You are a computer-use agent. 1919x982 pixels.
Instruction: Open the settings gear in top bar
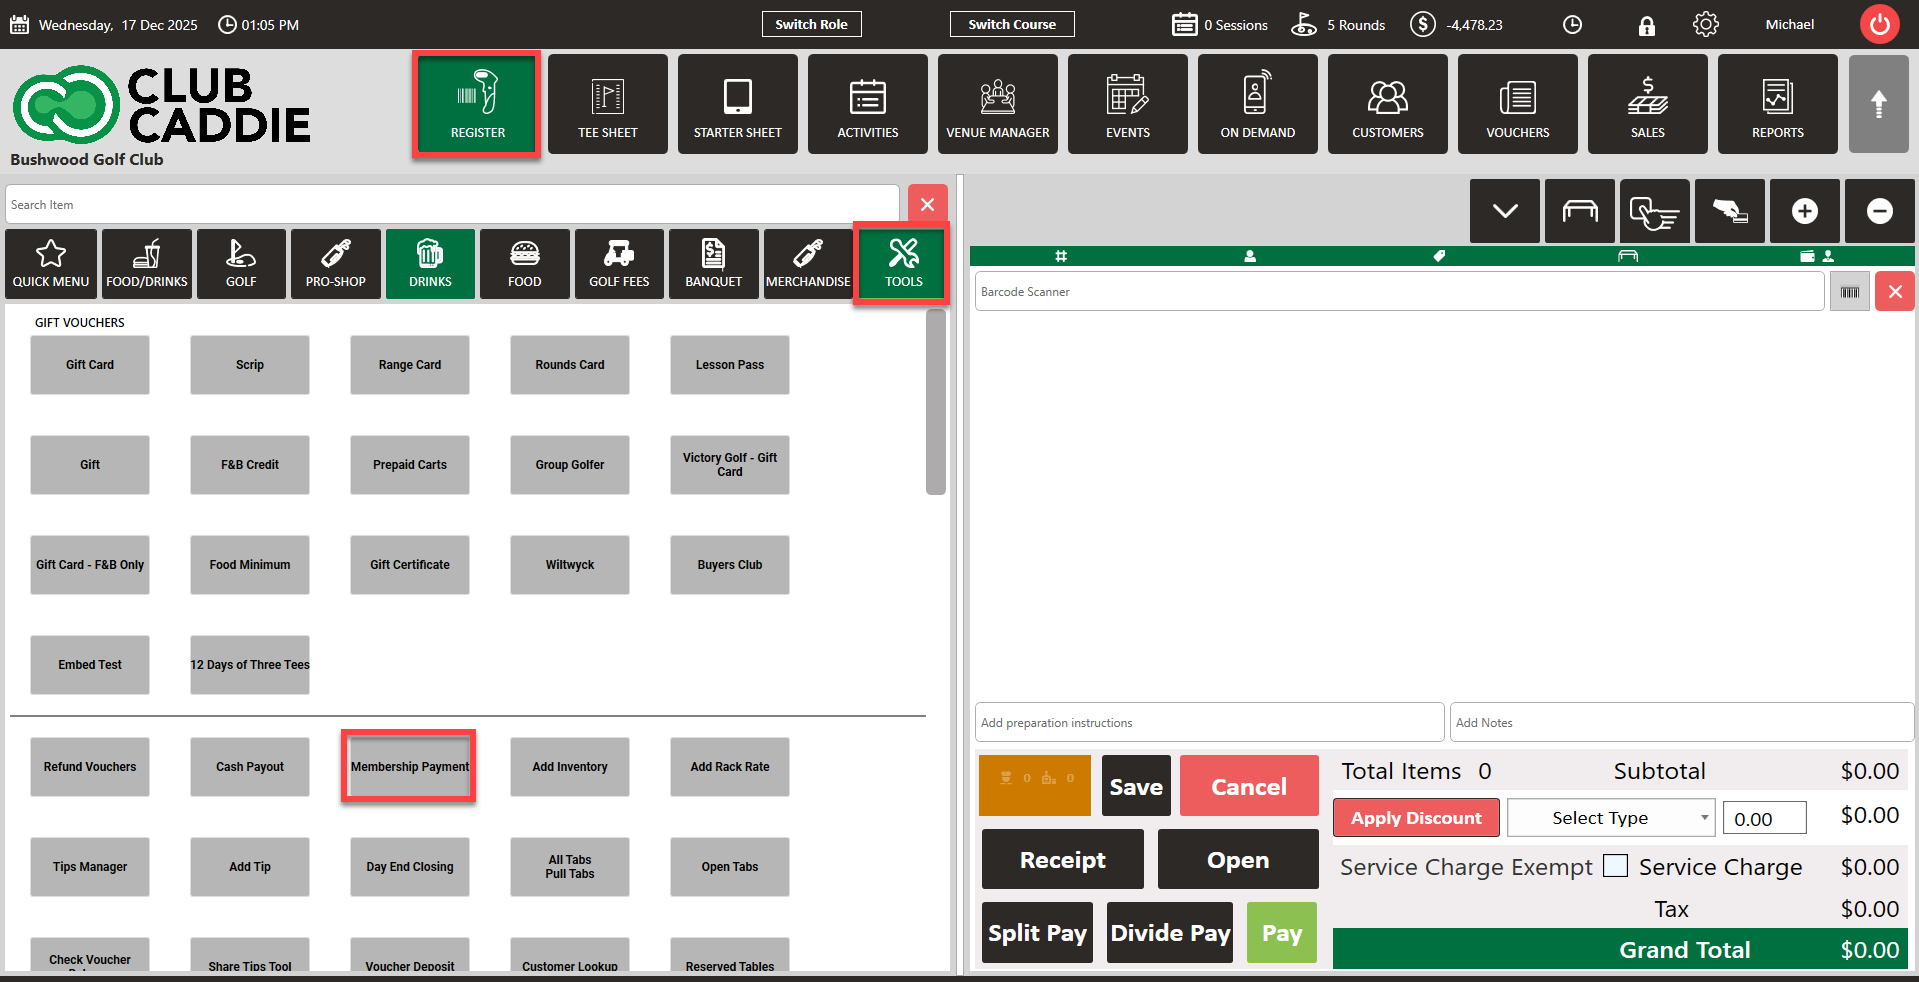click(x=1705, y=24)
